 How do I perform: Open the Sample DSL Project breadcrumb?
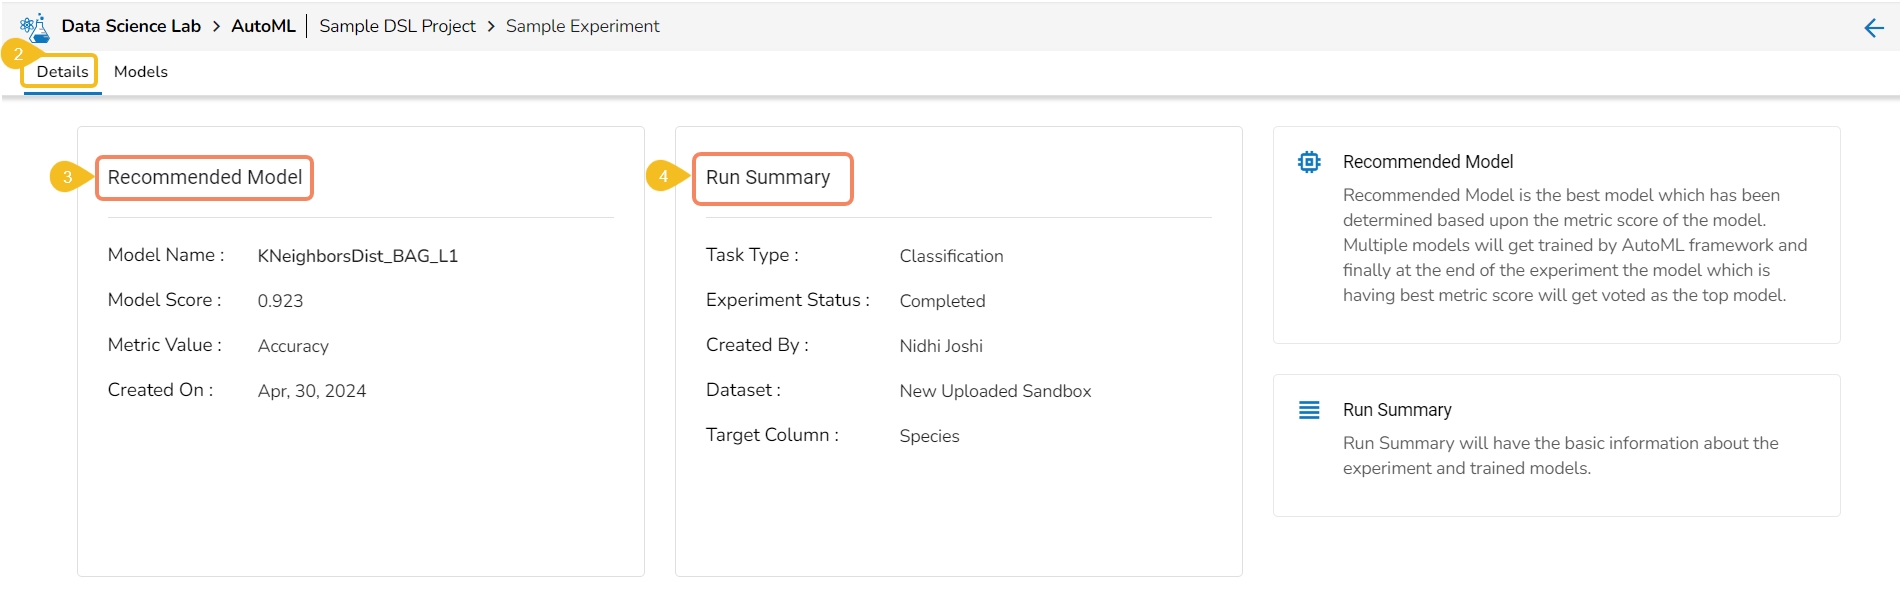pyautogui.click(x=397, y=26)
